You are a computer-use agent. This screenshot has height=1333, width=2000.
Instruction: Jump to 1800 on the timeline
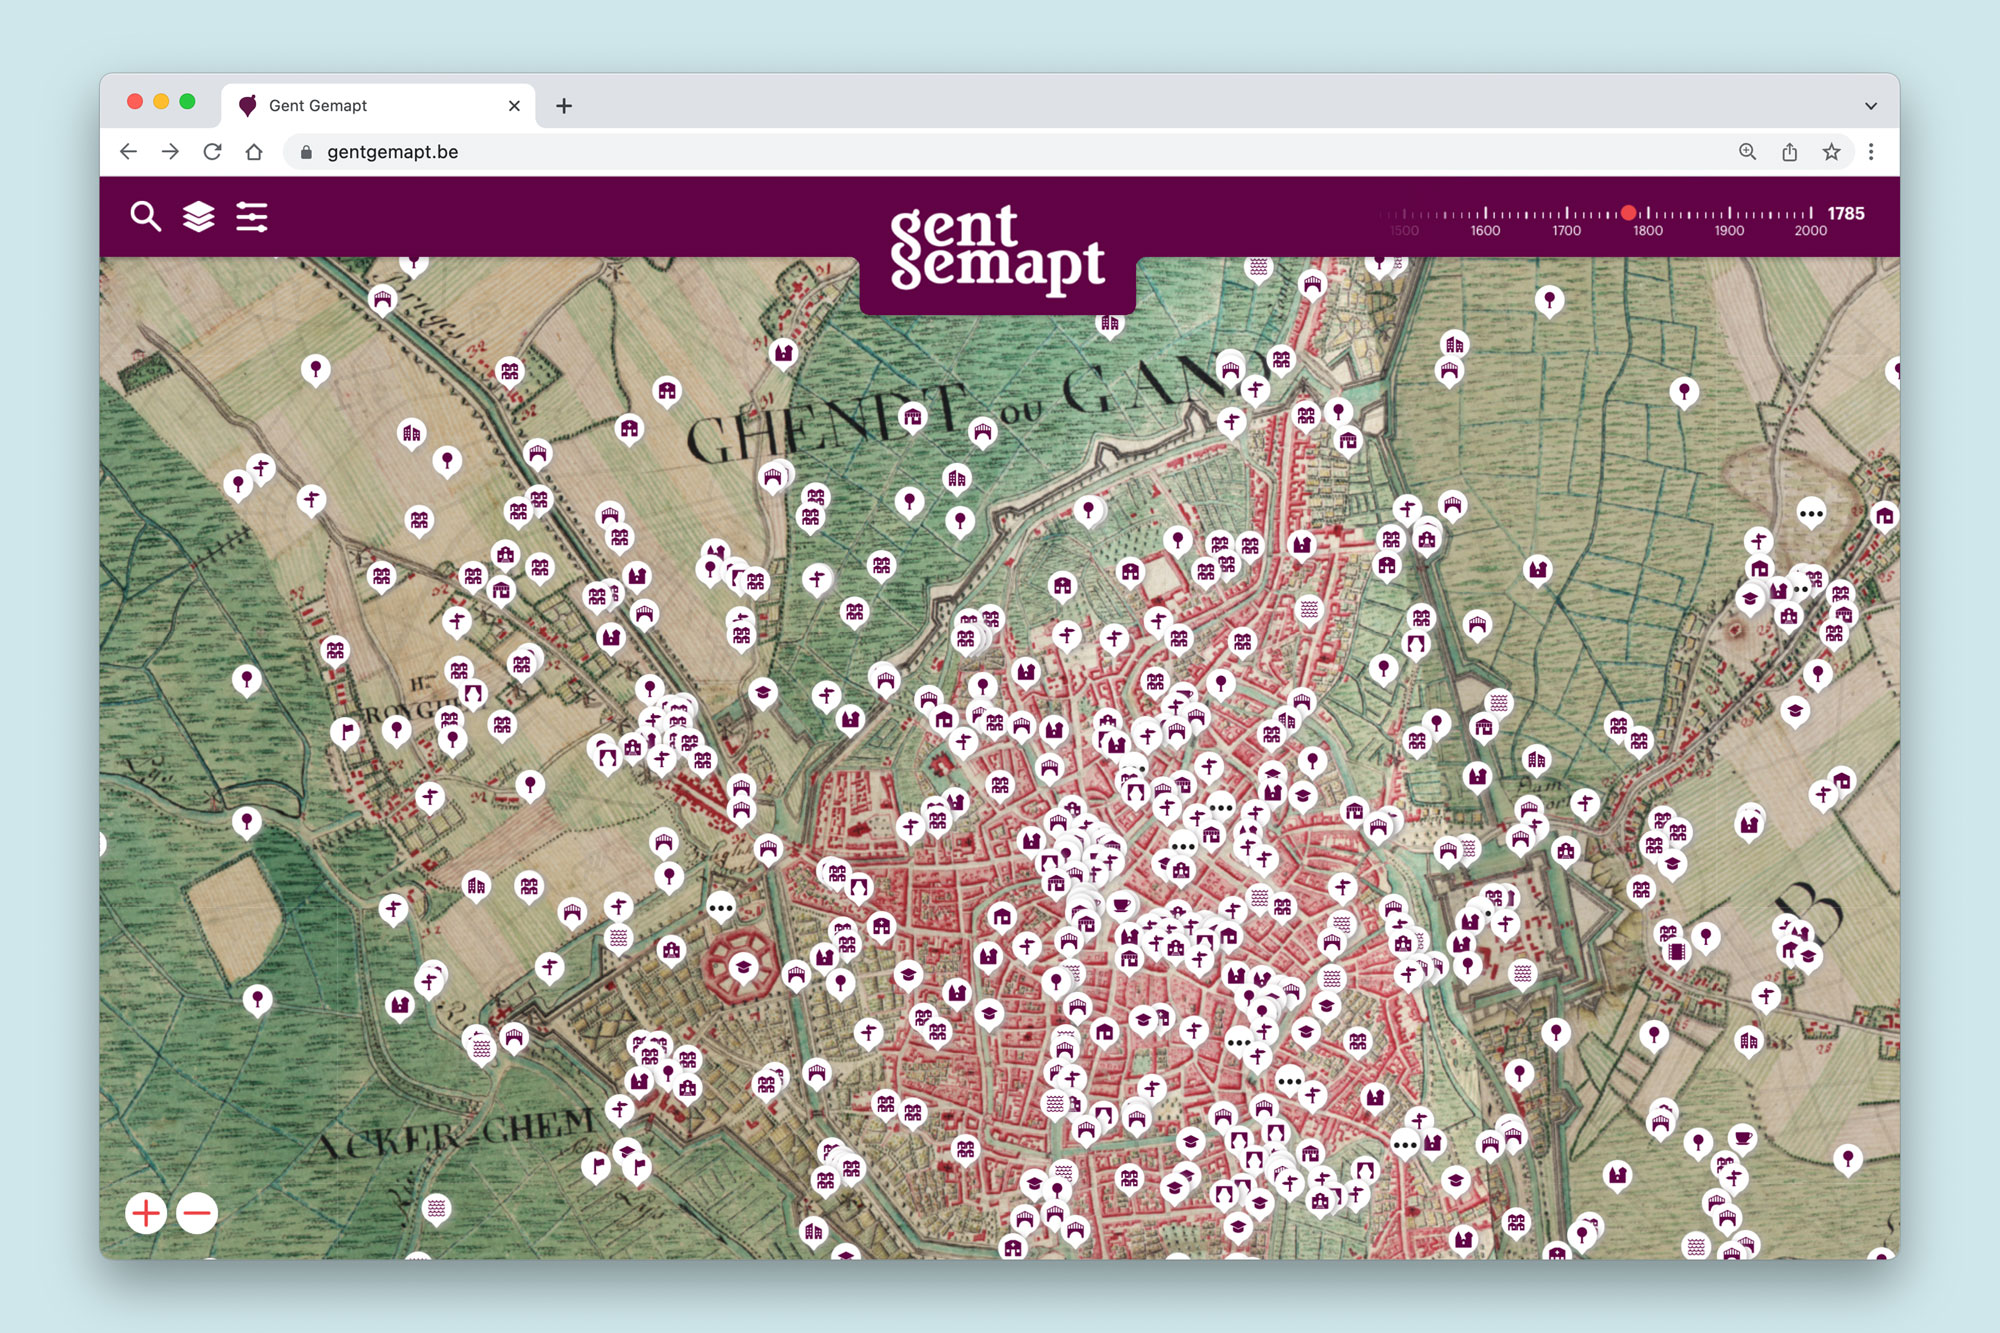1648,231
